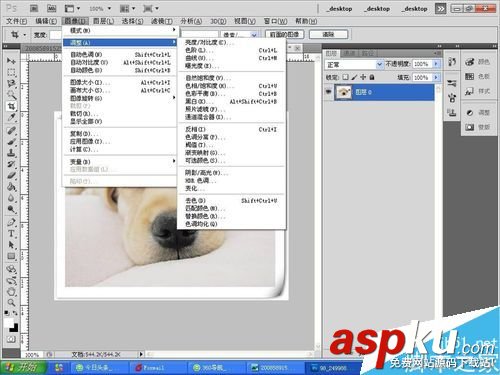
Task: Toggle lock all padlock icon
Action: (372, 77)
